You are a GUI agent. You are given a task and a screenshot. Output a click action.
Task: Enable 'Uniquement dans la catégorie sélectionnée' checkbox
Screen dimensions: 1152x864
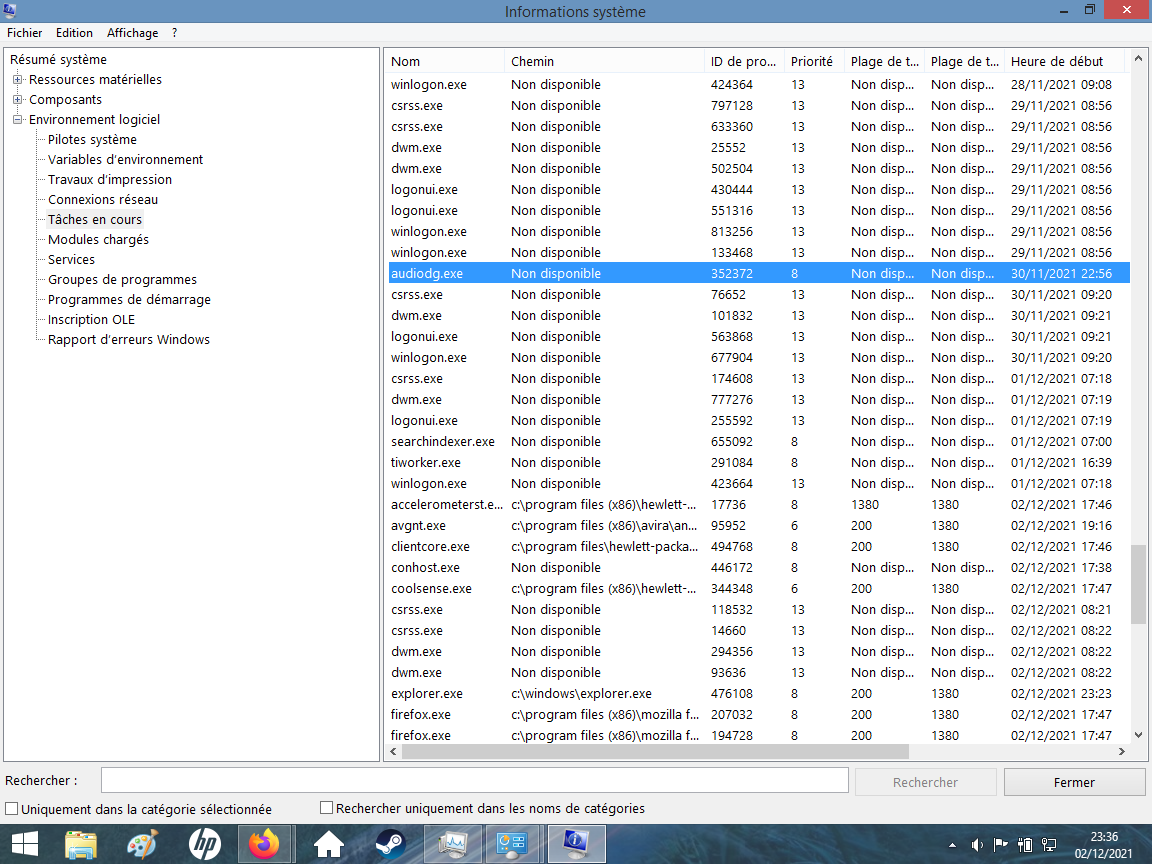[x=12, y=809]
